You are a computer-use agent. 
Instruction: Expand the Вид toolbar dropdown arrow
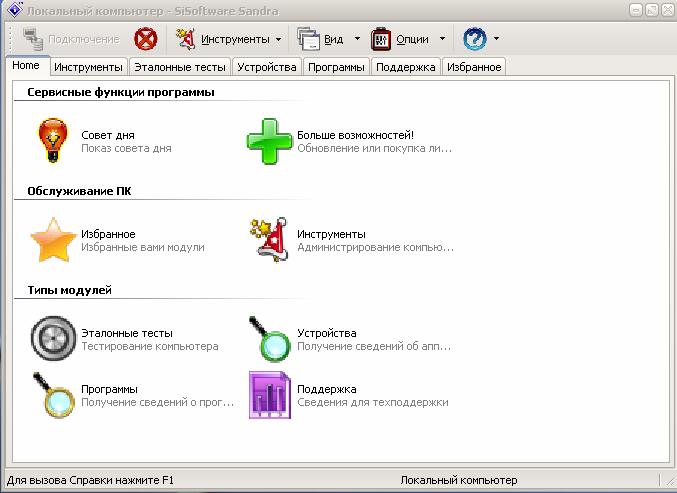tap(357, 39)
